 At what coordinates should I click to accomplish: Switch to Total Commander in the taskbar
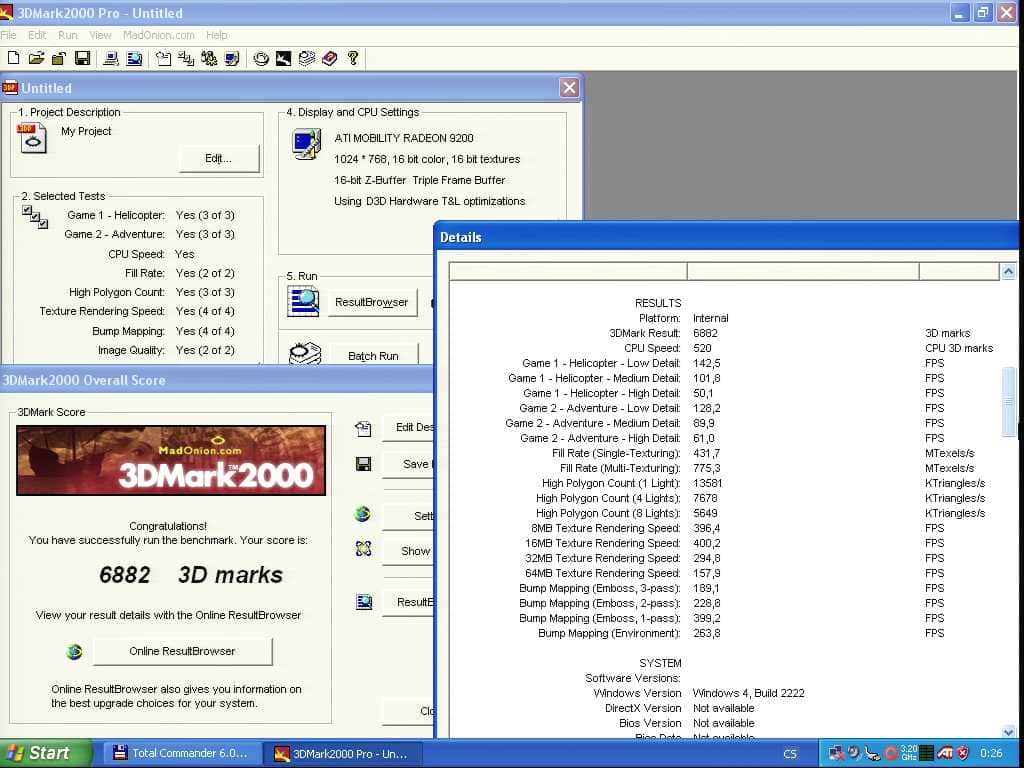181,753
